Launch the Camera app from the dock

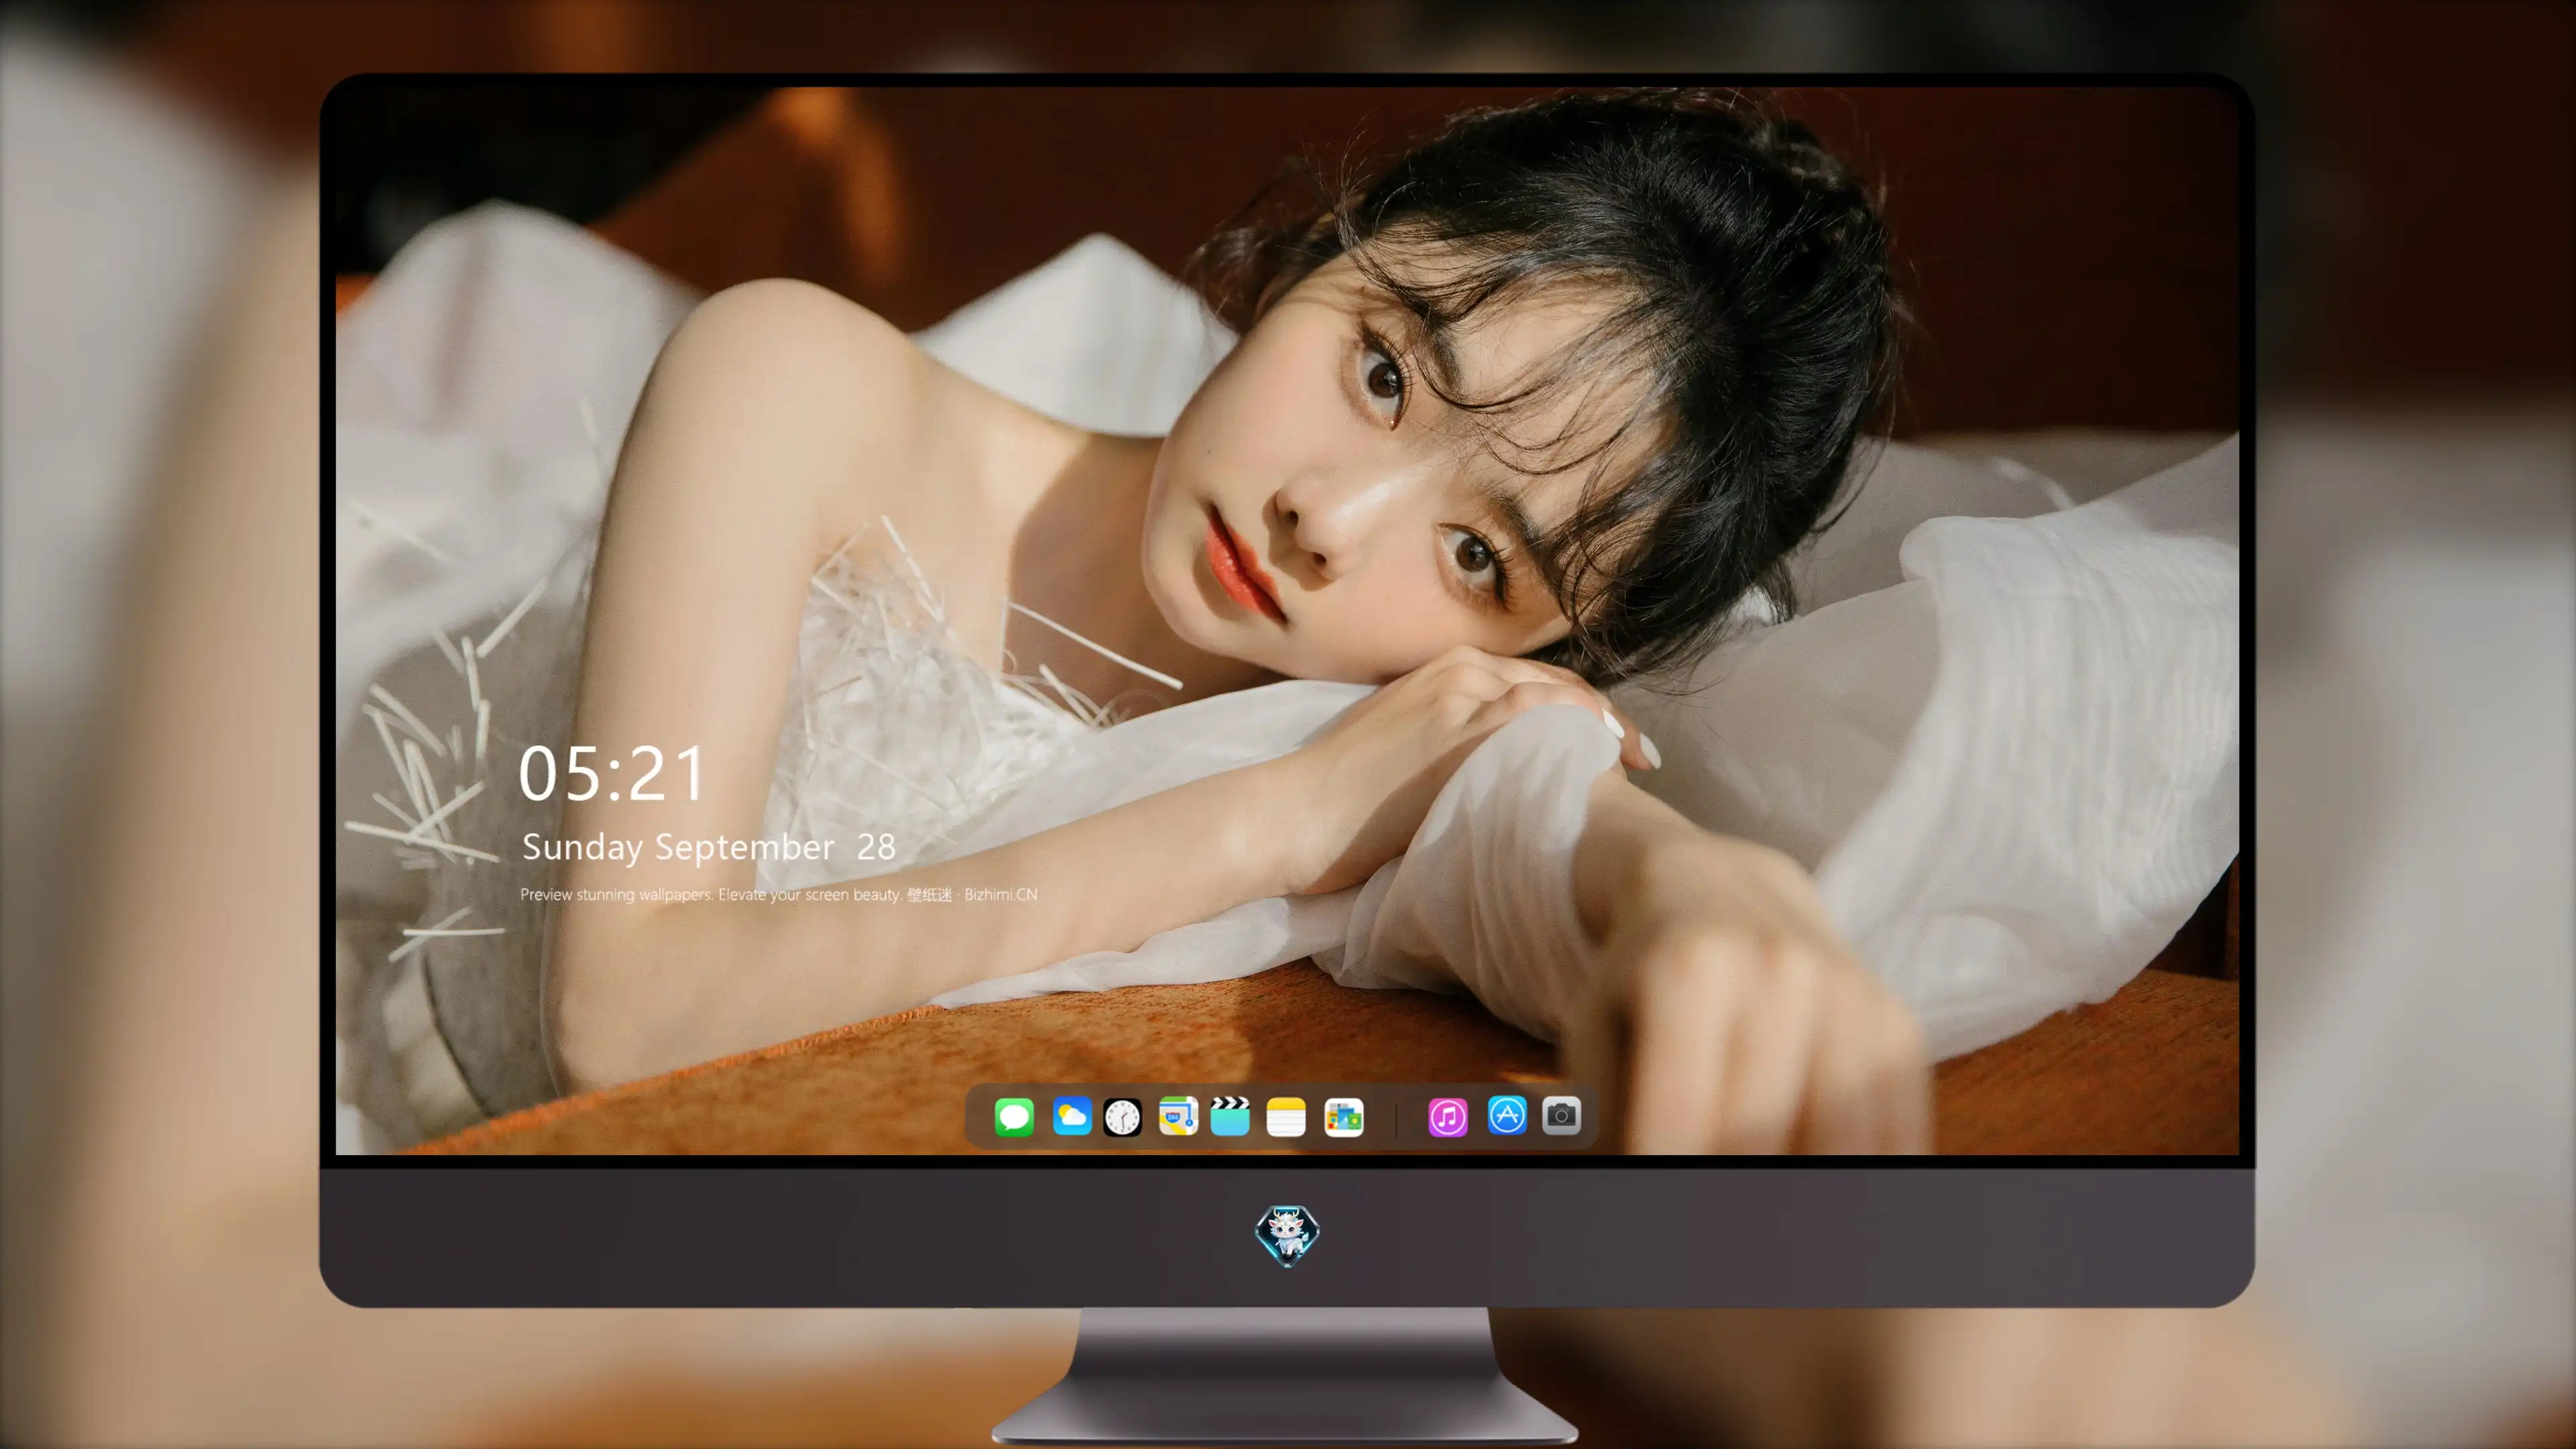1561,1115
